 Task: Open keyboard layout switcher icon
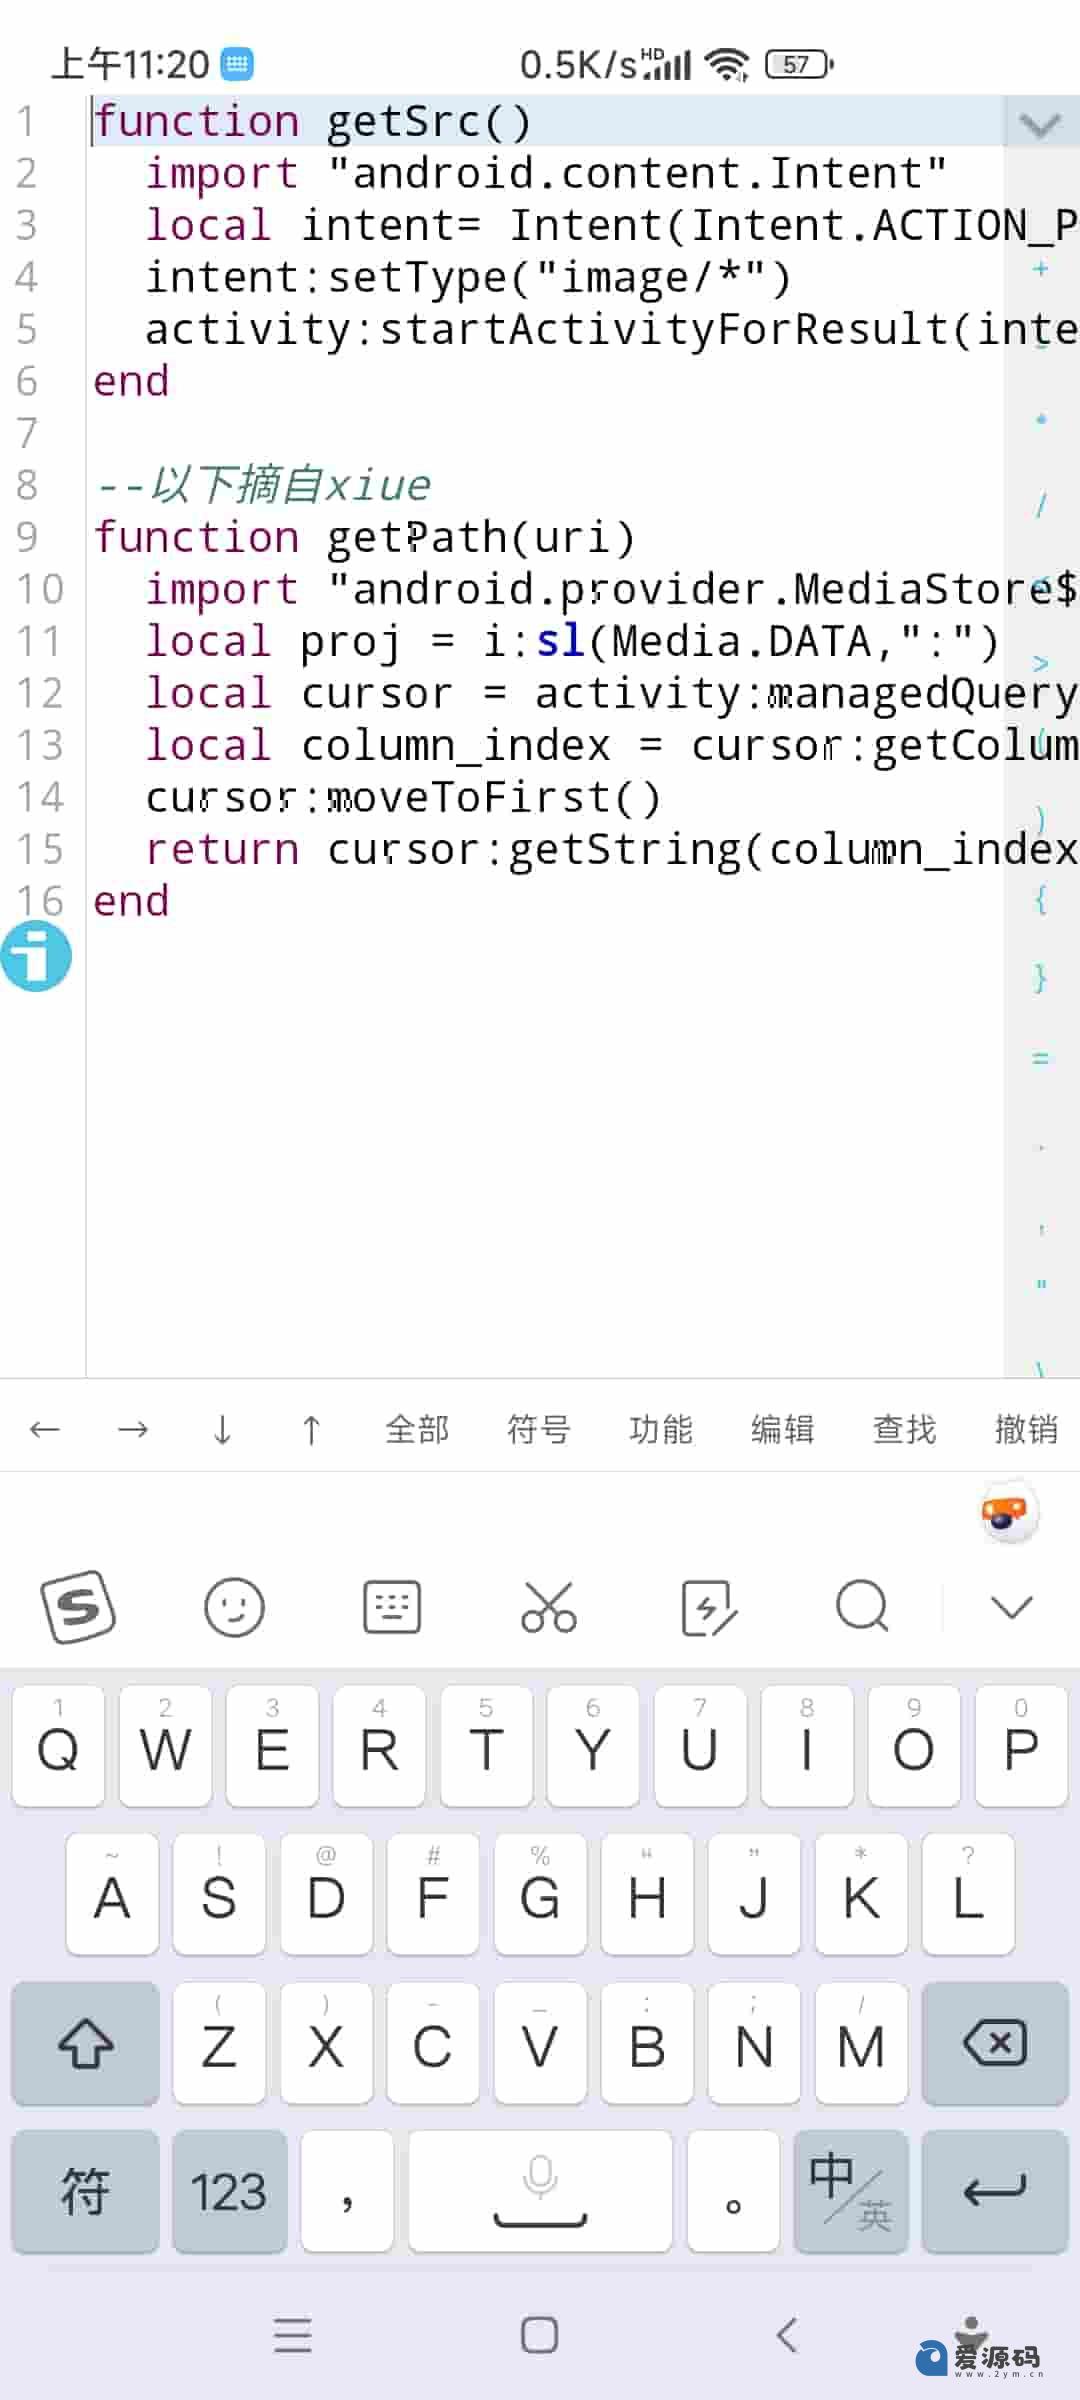tap(391, 1607)
